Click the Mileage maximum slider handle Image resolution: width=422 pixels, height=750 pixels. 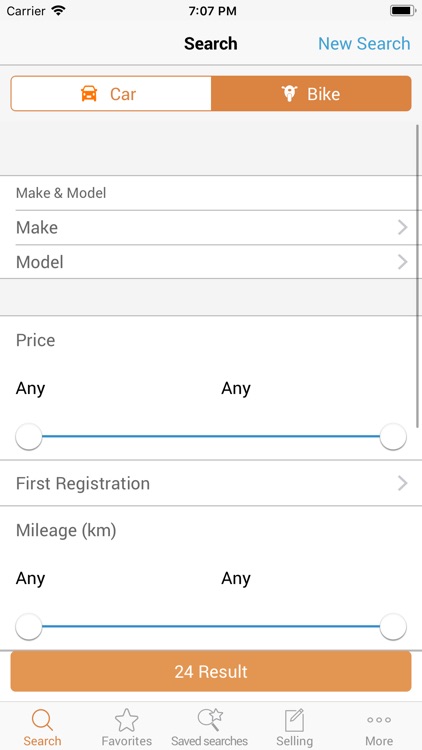(x=393, y=627)
